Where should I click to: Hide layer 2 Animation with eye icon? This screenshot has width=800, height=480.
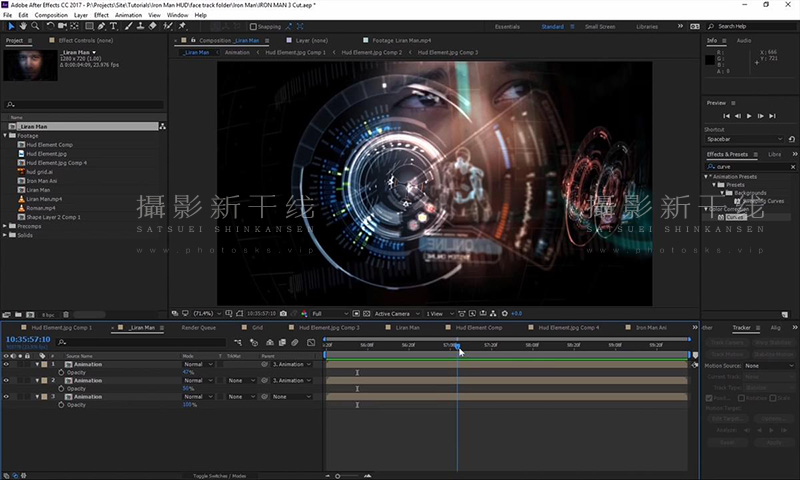pyautogui.click(x=6, y=381)
